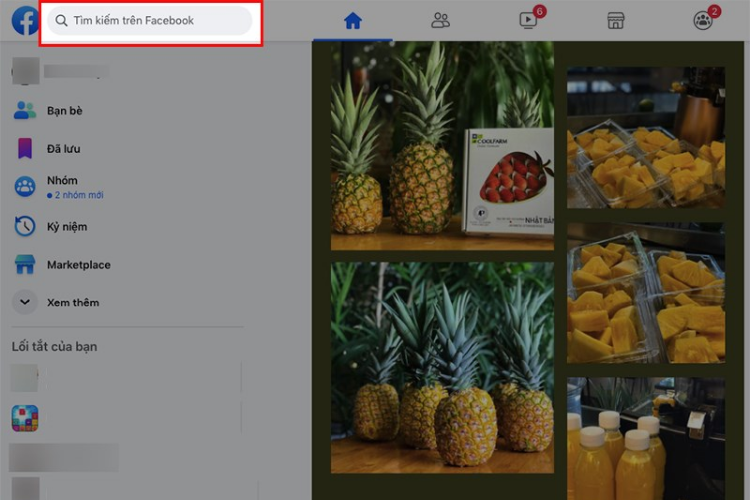Open the colorful block game shortcut icon
The height and width of the screenshot is (500, 750).
[25, 418]
